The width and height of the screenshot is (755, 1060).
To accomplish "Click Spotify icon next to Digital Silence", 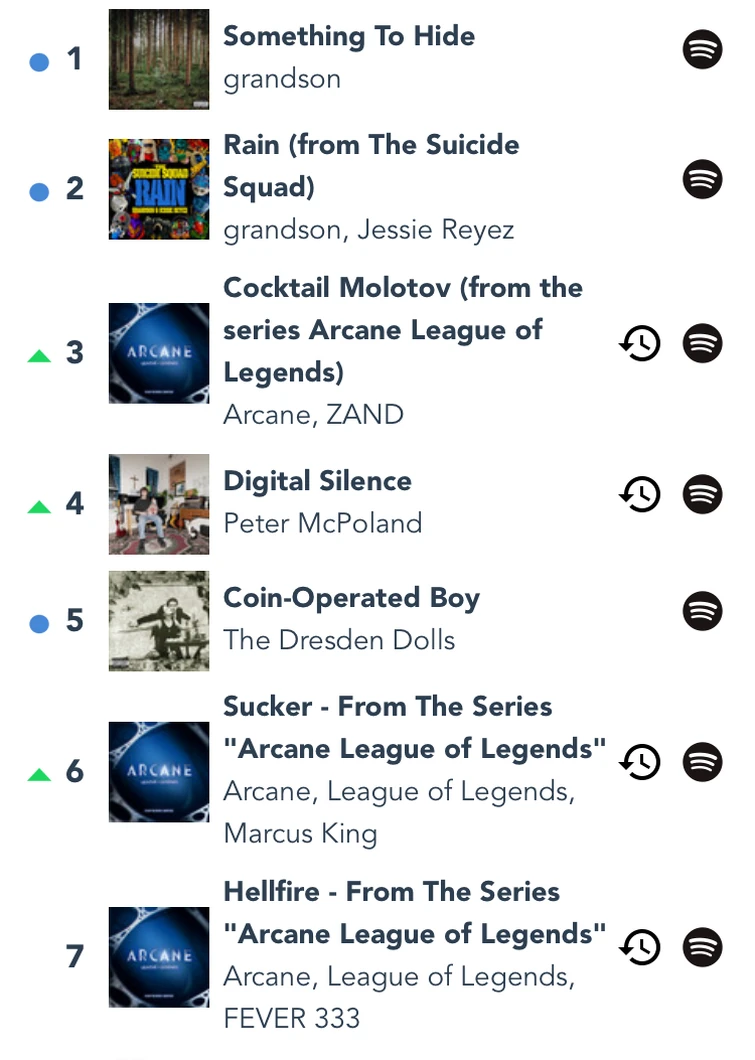I will (x=702, y=493).
